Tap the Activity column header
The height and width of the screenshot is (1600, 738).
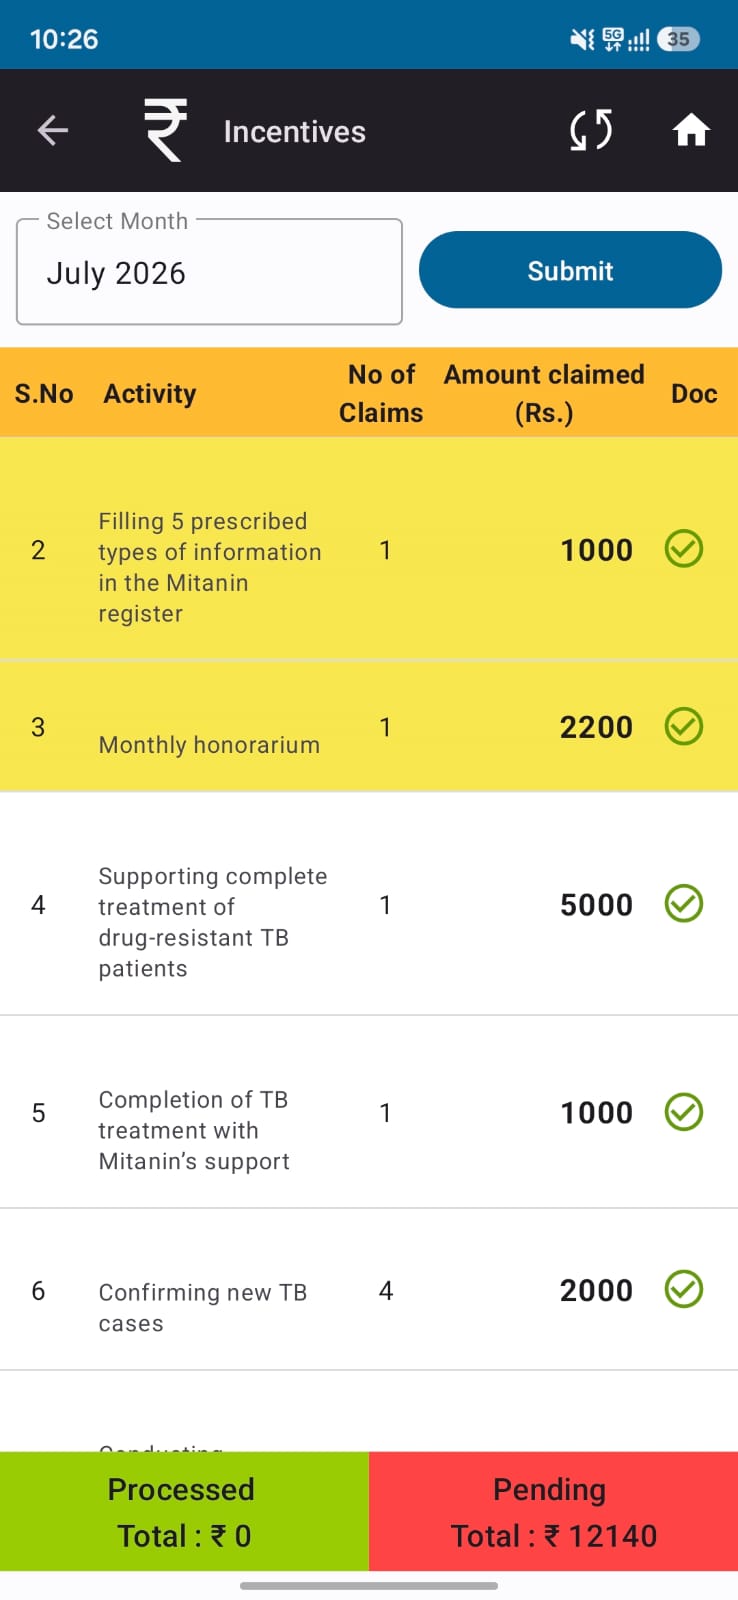(x=150, y=393)
